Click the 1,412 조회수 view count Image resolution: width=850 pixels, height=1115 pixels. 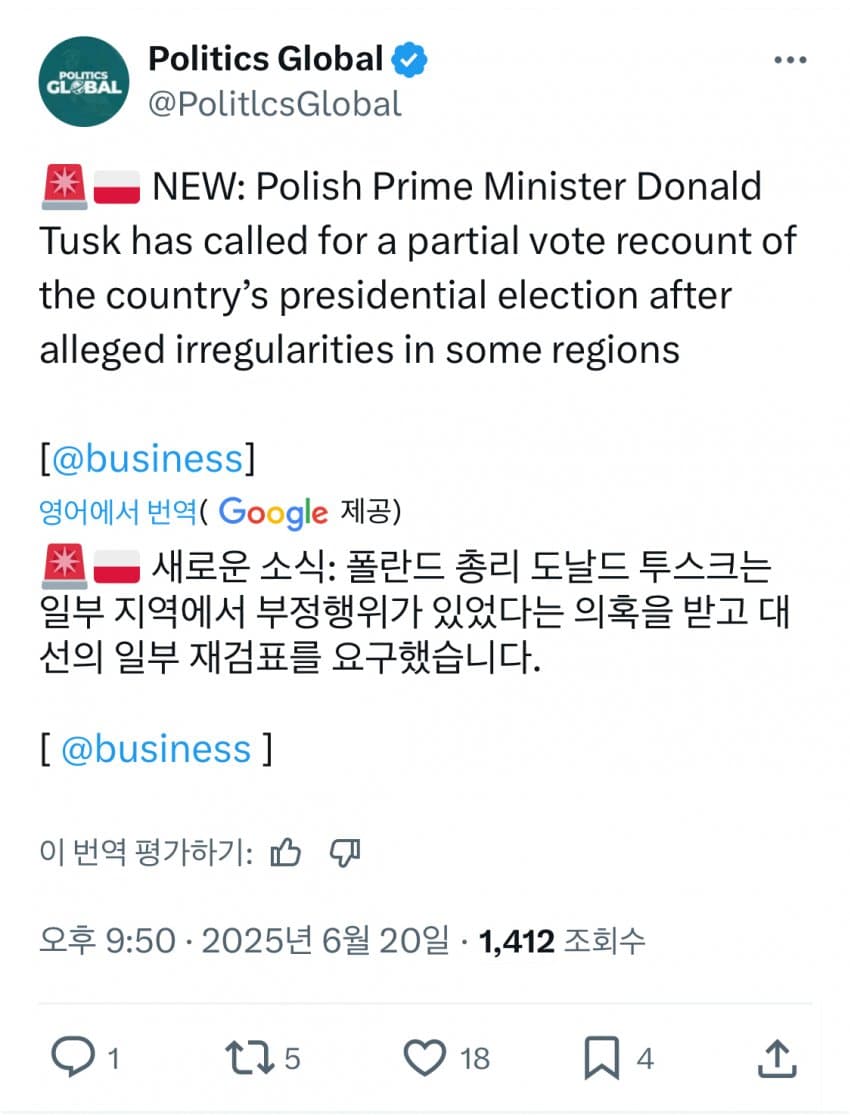(x=562, y=941)
